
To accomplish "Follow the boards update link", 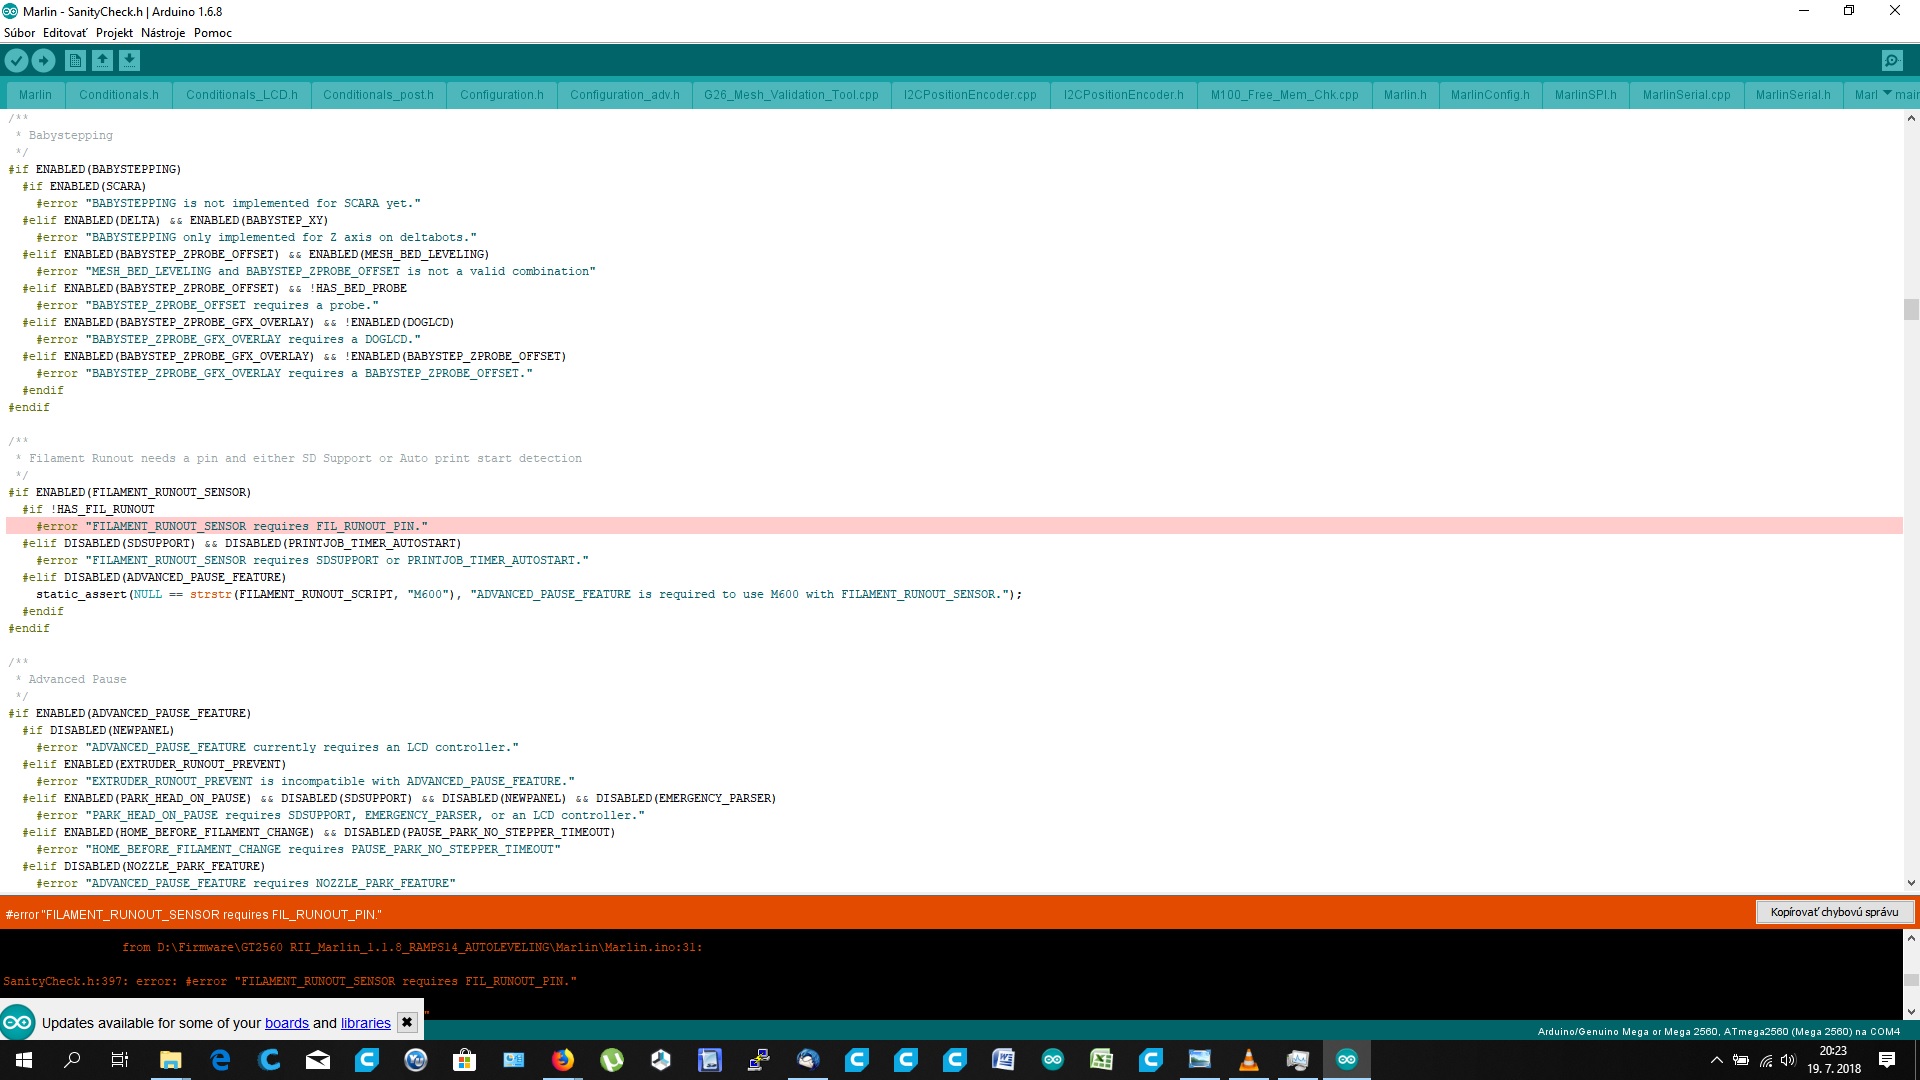I will click(286, 1023).
